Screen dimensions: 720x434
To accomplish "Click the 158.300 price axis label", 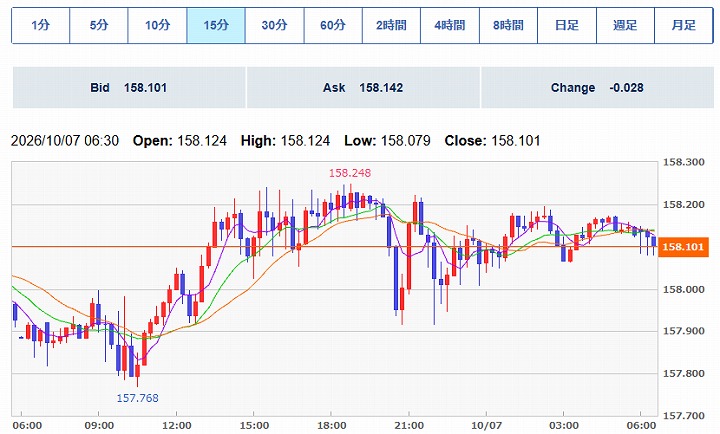I will [683, 162].
